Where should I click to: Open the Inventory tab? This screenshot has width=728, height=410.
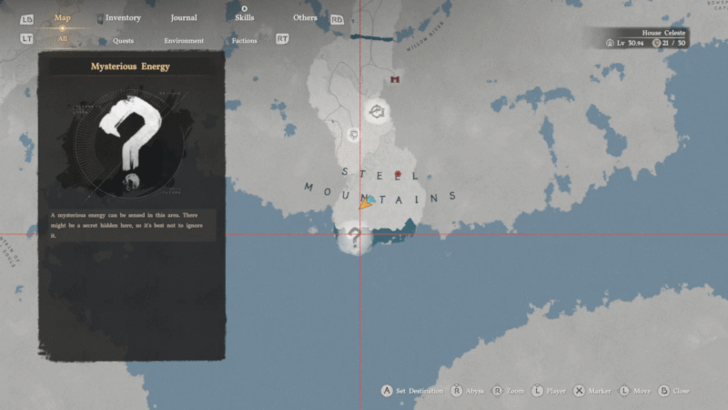coord(123,18)
